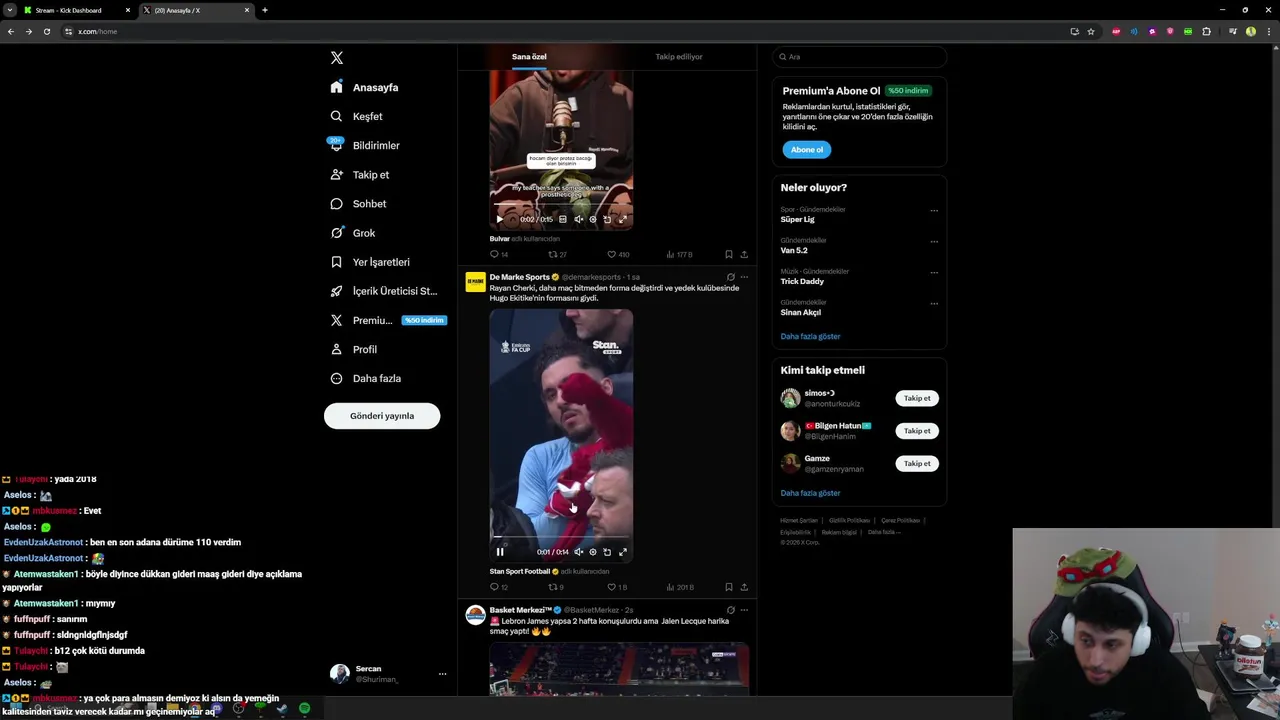The image size is (1280, 720).
Task: Open more menu on Basket Merkezi post
Action: 744,610
